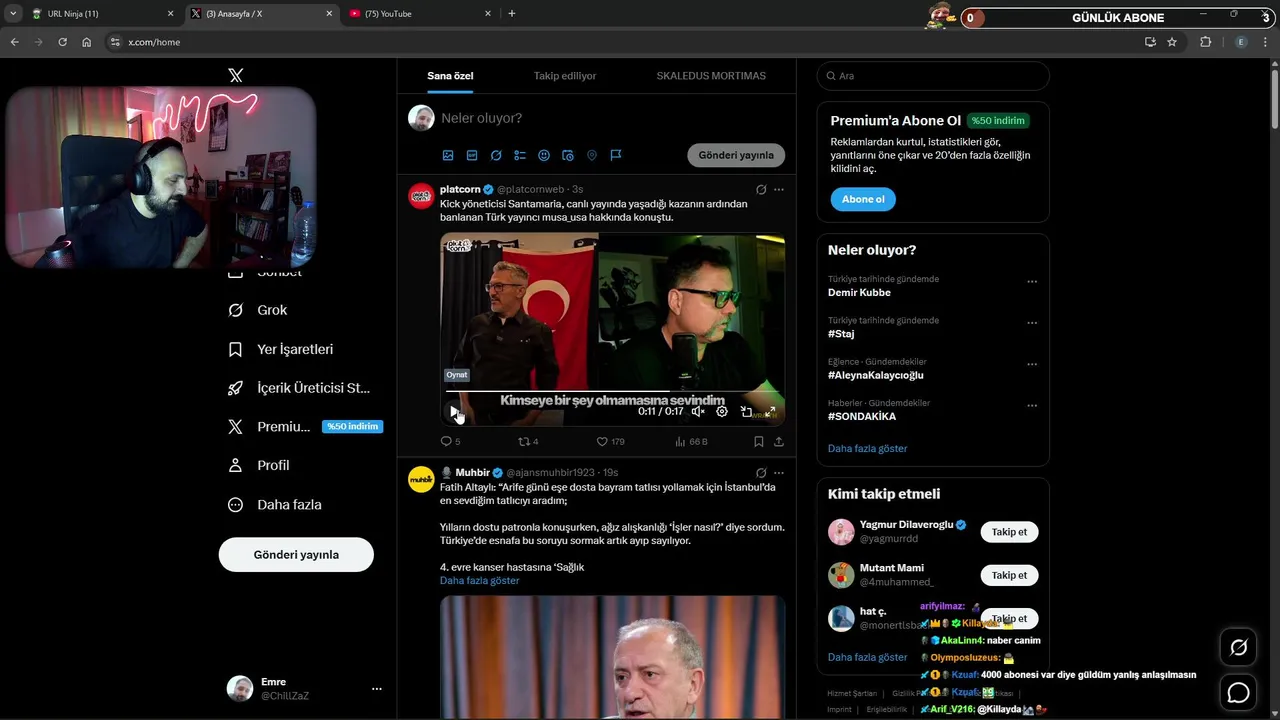1280x720 pixels.
Task: Schedule the post with the calendar icon
Action: [x=568, y=155]
